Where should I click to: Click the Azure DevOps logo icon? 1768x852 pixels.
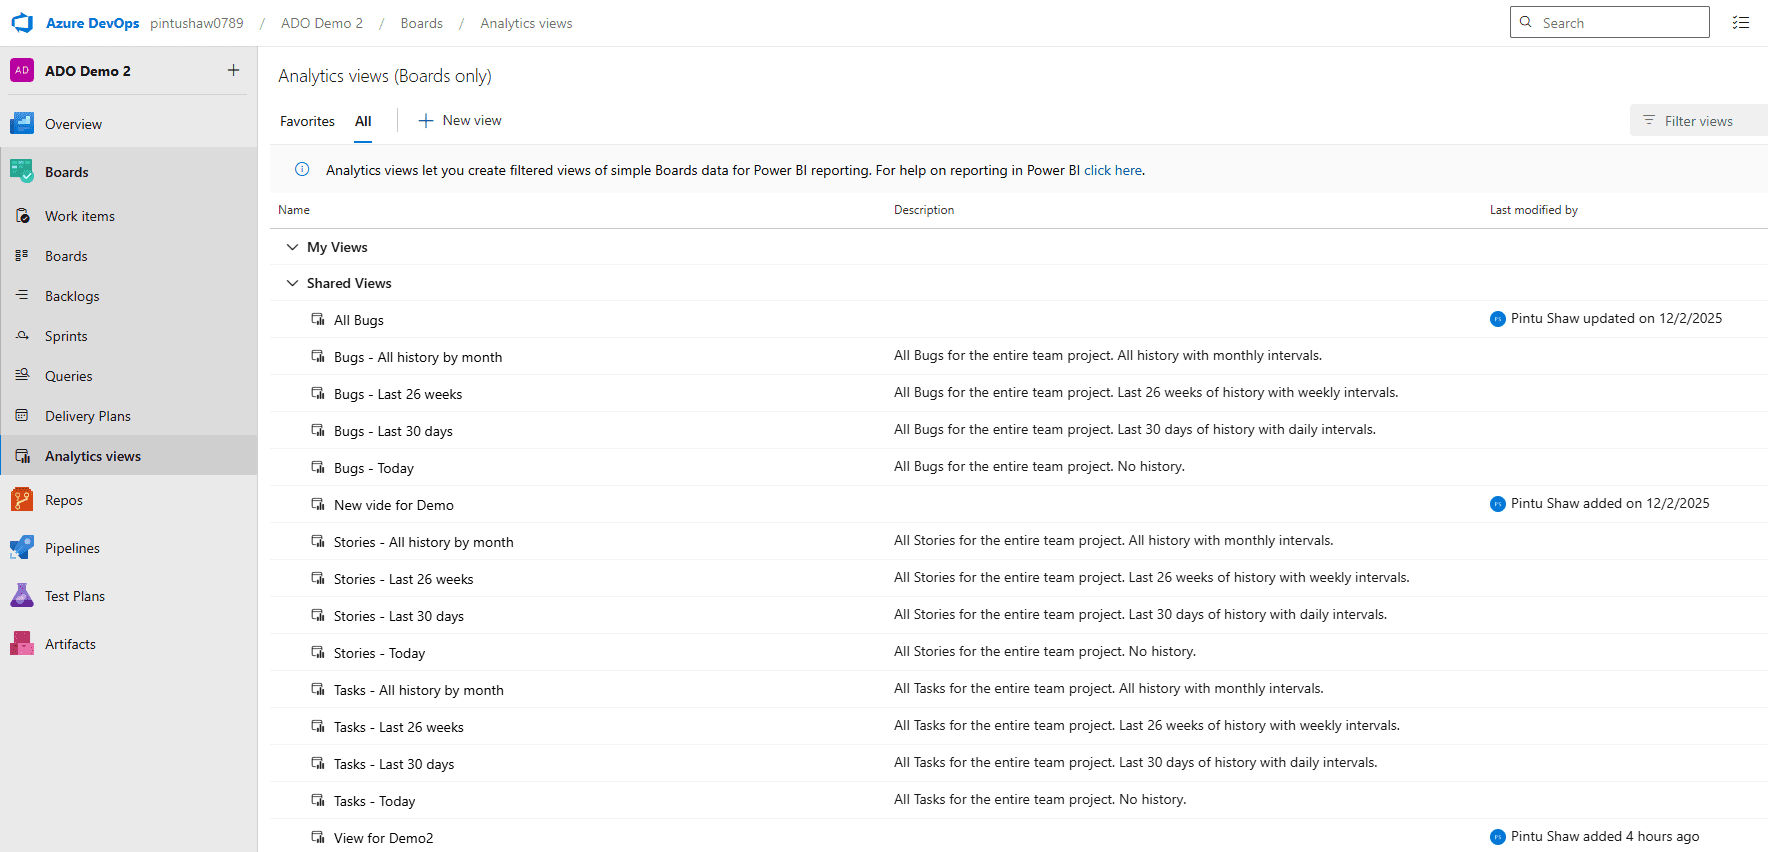click(x=22, y=23)
